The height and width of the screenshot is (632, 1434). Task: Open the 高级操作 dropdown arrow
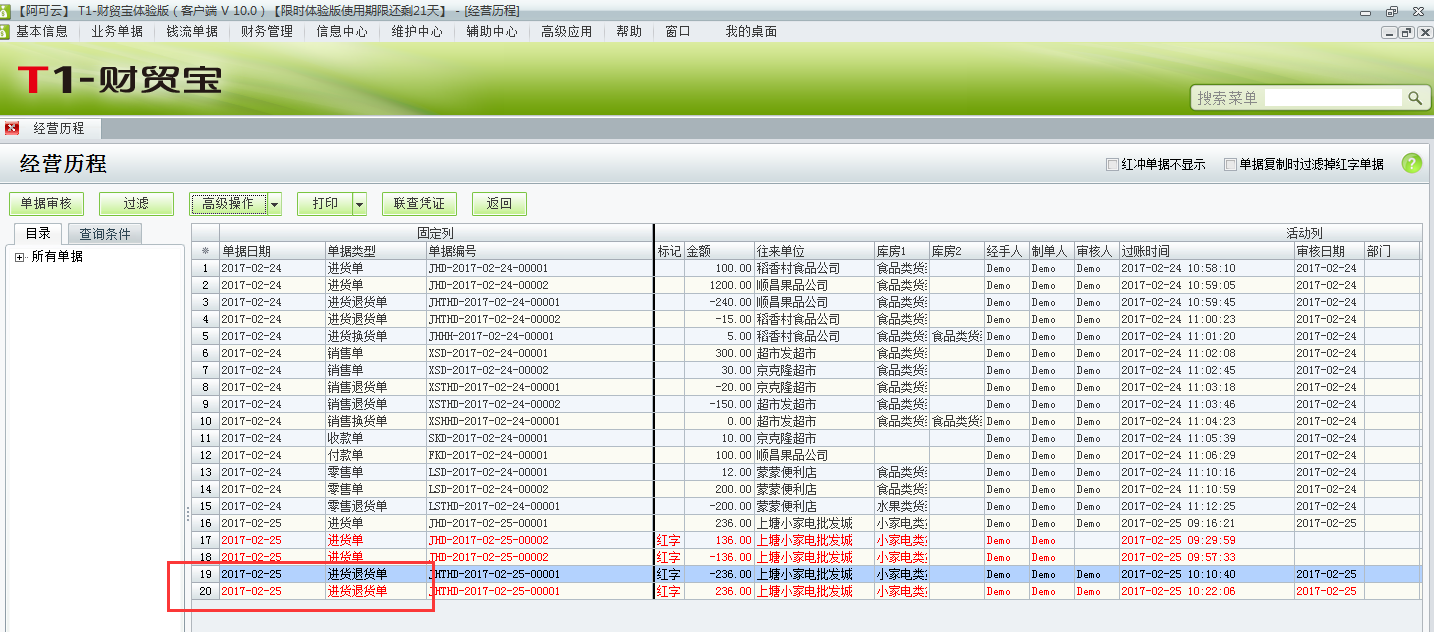coord(272,203)
